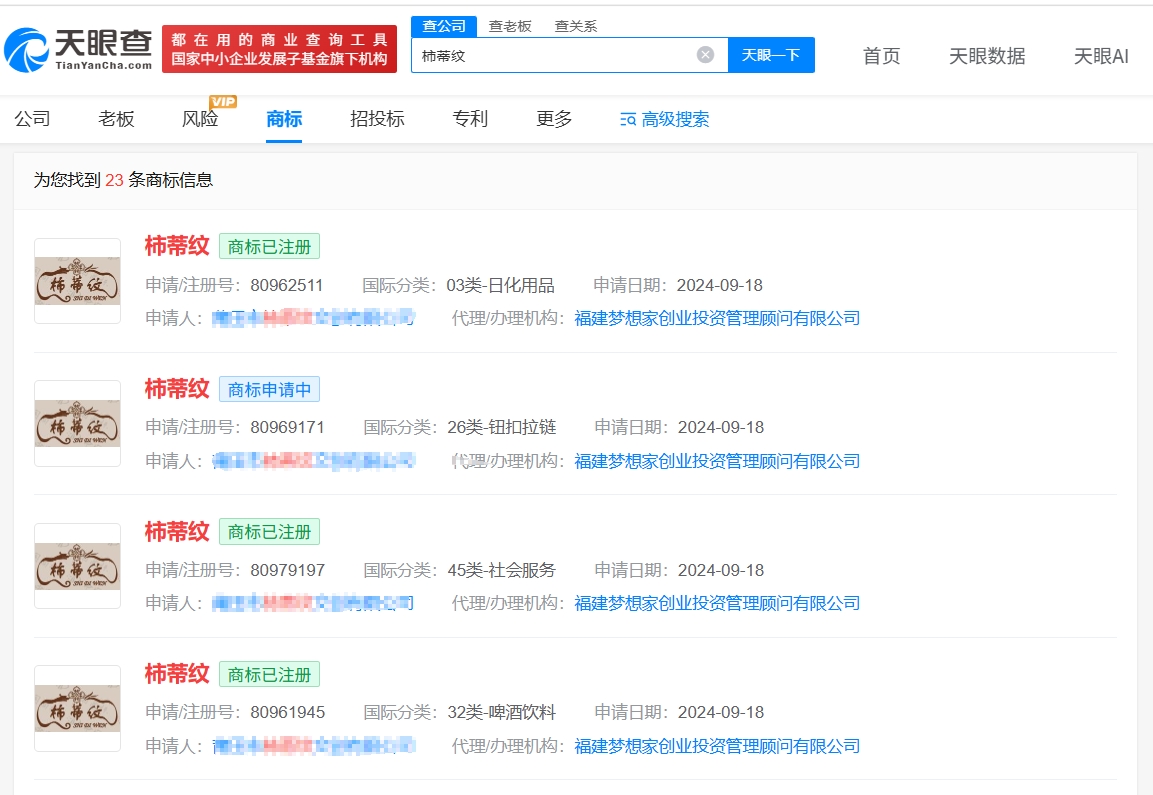Viewport: 1153px width, 795px height.
Task: Click the 45类-社会服务 classification text
Action: tap(501, 570)
